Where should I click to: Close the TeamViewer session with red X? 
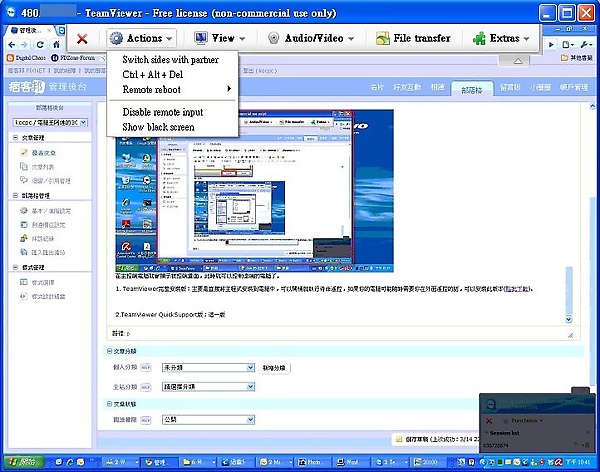[82, 38]
